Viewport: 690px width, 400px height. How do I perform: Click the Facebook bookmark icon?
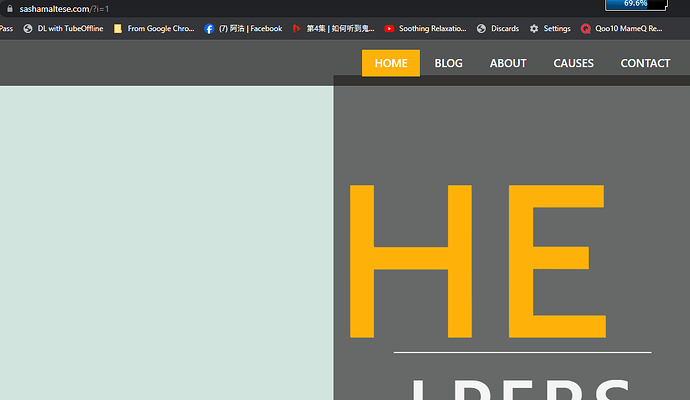pos(209,29)
